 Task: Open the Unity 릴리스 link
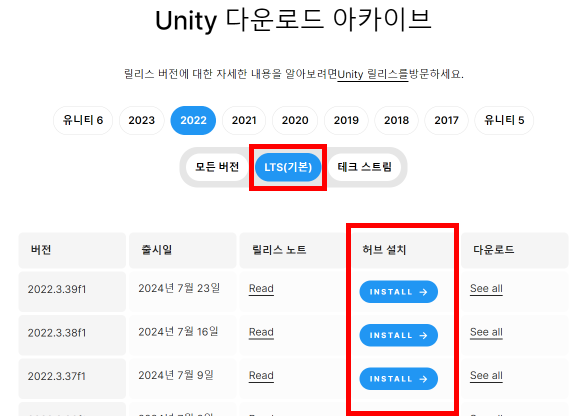(x=372, y=74)
